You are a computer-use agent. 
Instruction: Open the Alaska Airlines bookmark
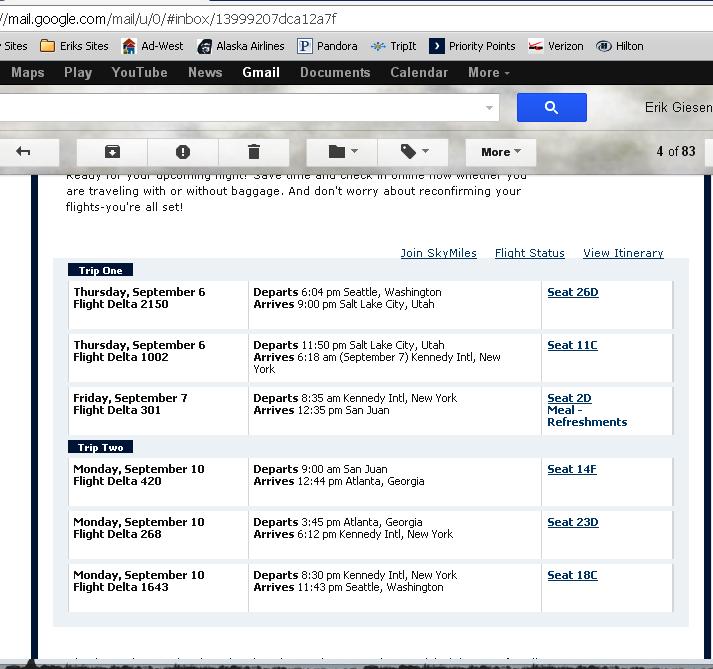pyautogui.click(x=241, y=46)
